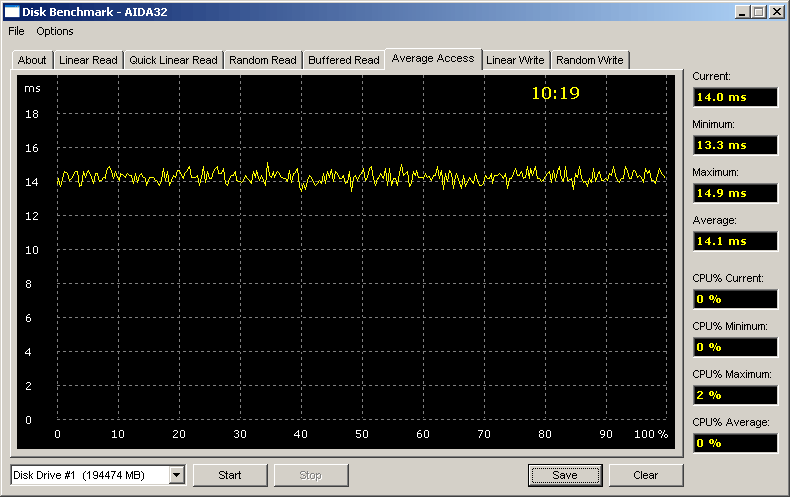Select the Random Read tab
This screenshot has height=497, width=790.
(262, 60)
